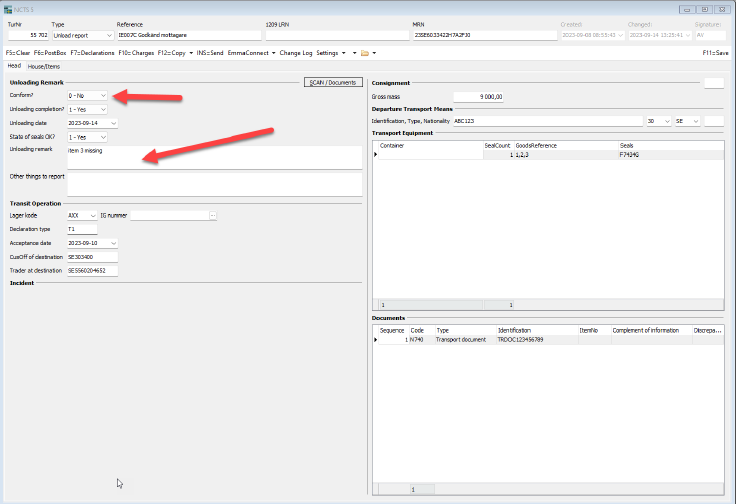The image size is (737, 504).
Task: Click F11=Save in the toolbar
Action: tap(715, 52)
